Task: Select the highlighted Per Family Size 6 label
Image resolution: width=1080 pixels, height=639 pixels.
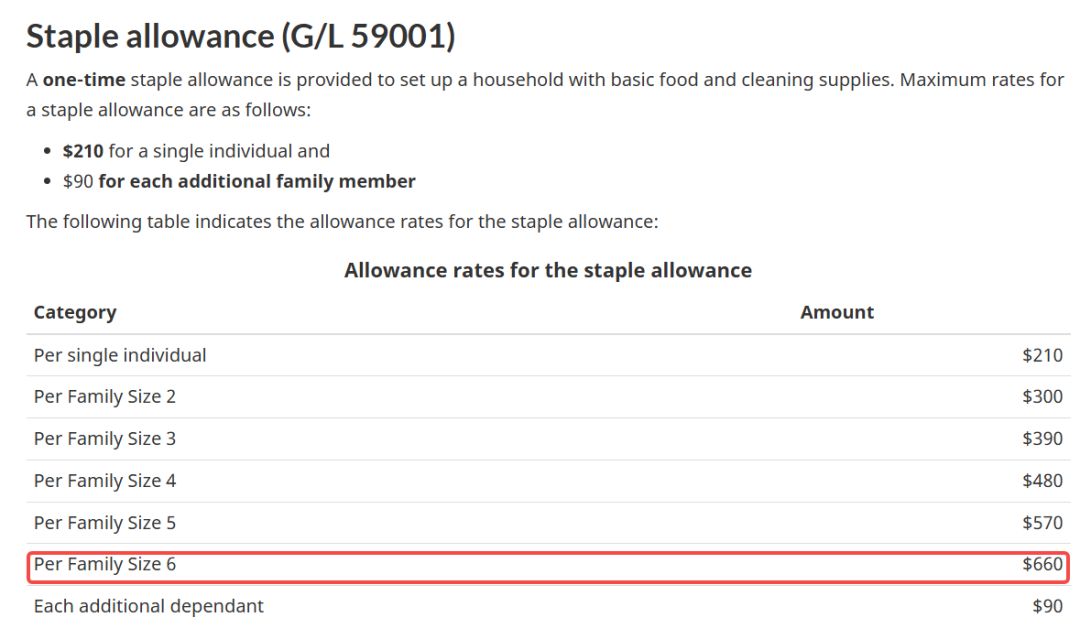Action: point(105,564)
